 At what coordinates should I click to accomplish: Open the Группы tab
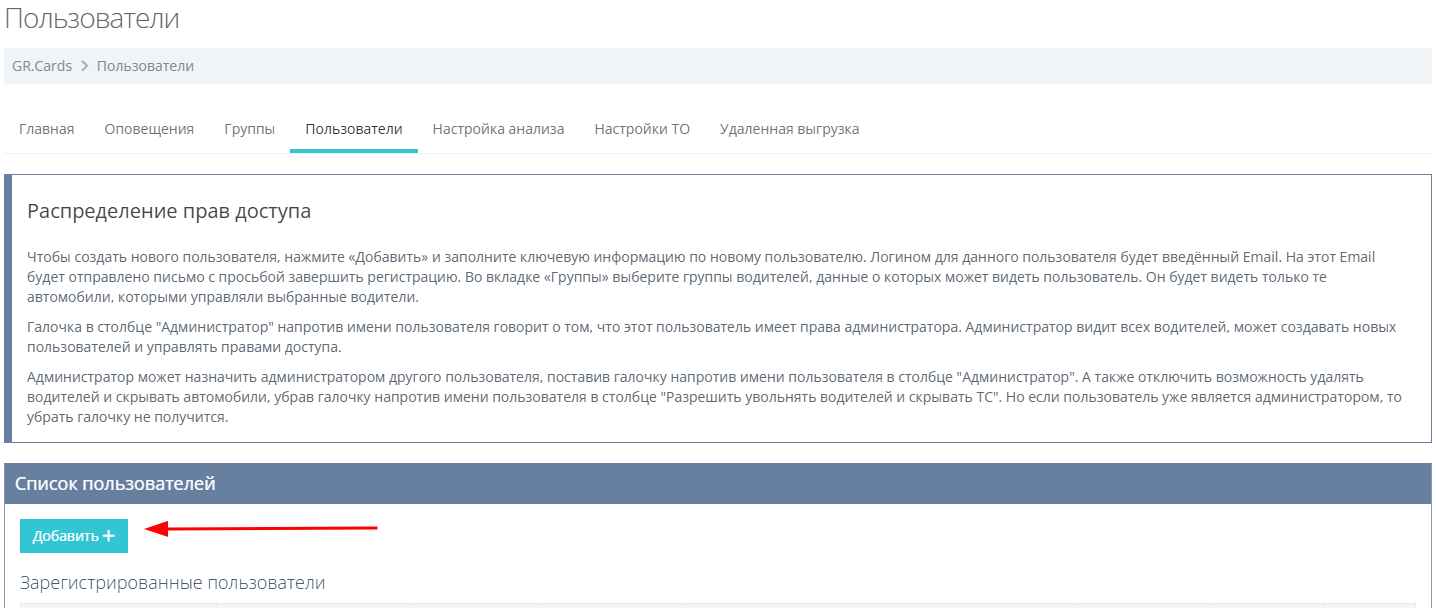(250, 129)
